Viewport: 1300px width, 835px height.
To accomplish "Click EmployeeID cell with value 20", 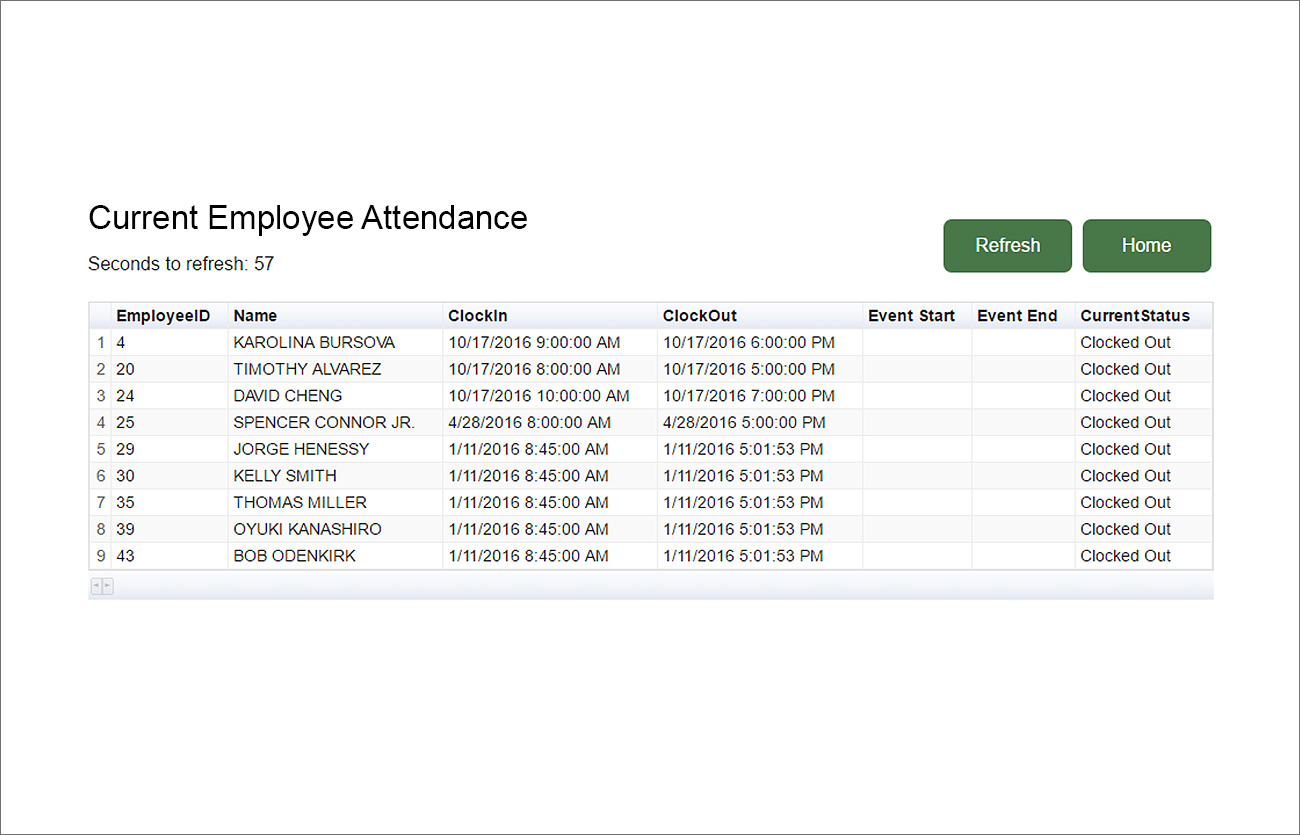I will point(169,369).
